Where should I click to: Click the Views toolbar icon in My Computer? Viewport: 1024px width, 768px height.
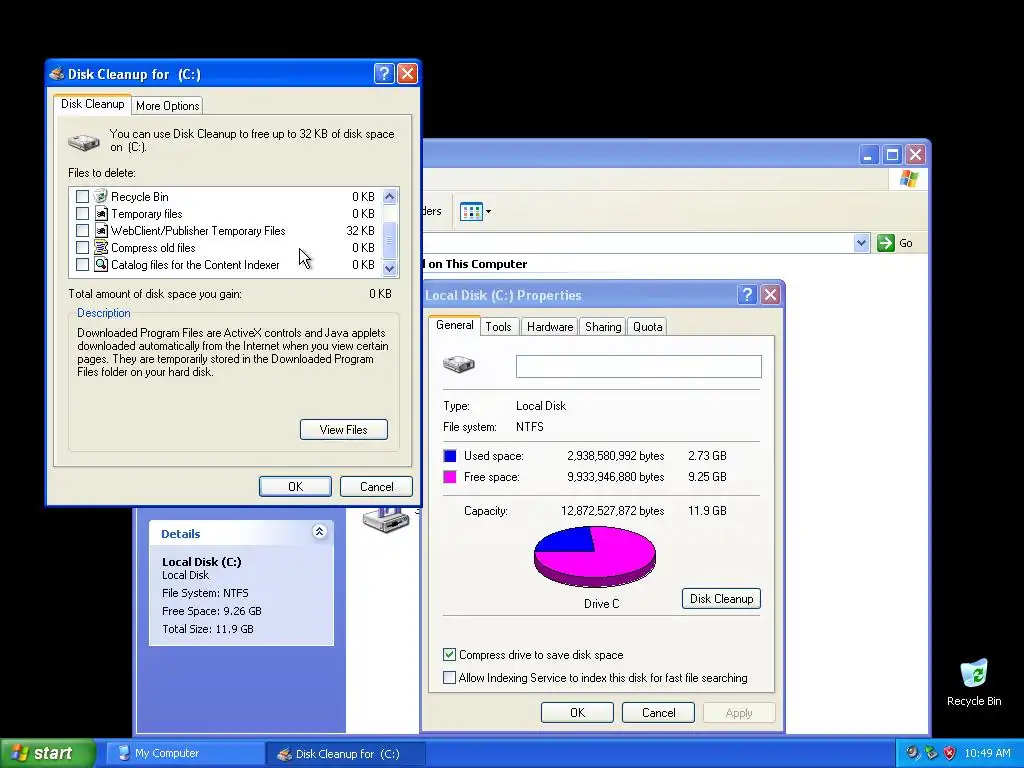[x=471, y=212]
